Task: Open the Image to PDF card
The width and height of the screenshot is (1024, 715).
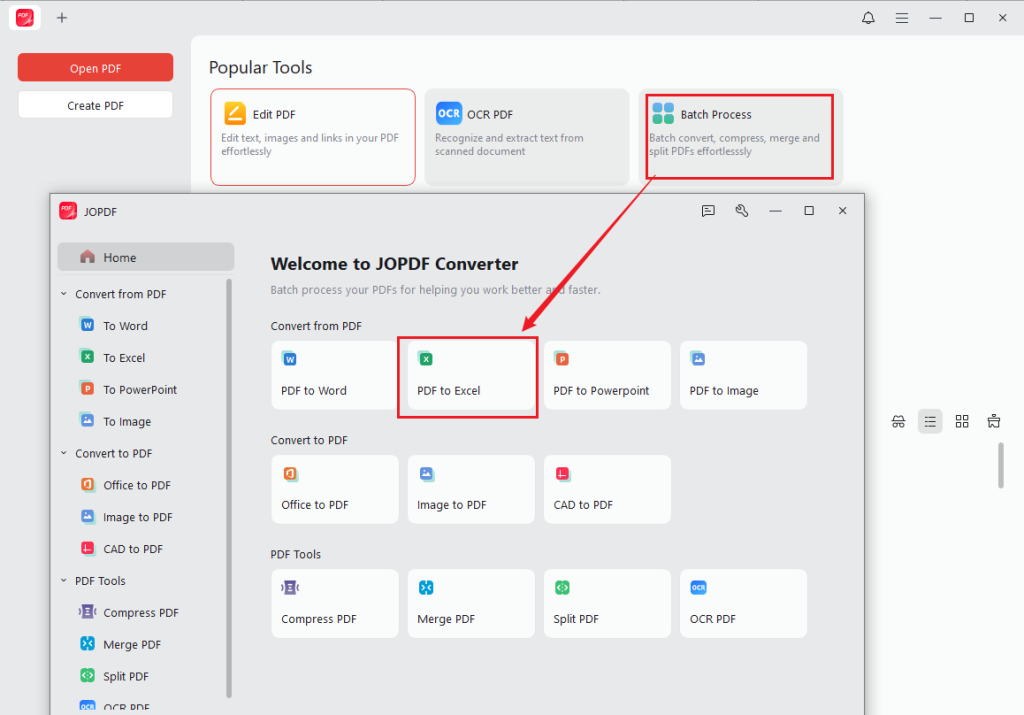Action: [x=471, y=489]
